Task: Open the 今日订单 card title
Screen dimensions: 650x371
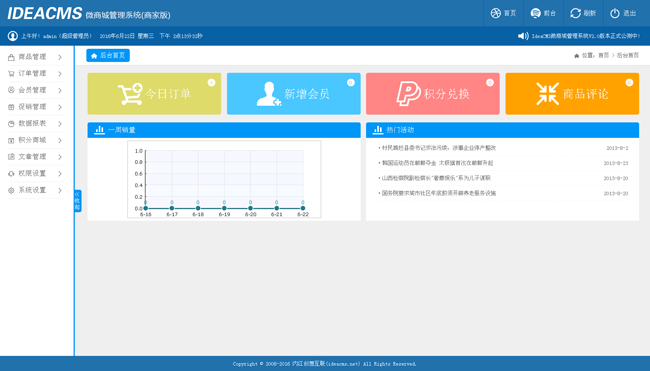Action: tap(168, 94)
